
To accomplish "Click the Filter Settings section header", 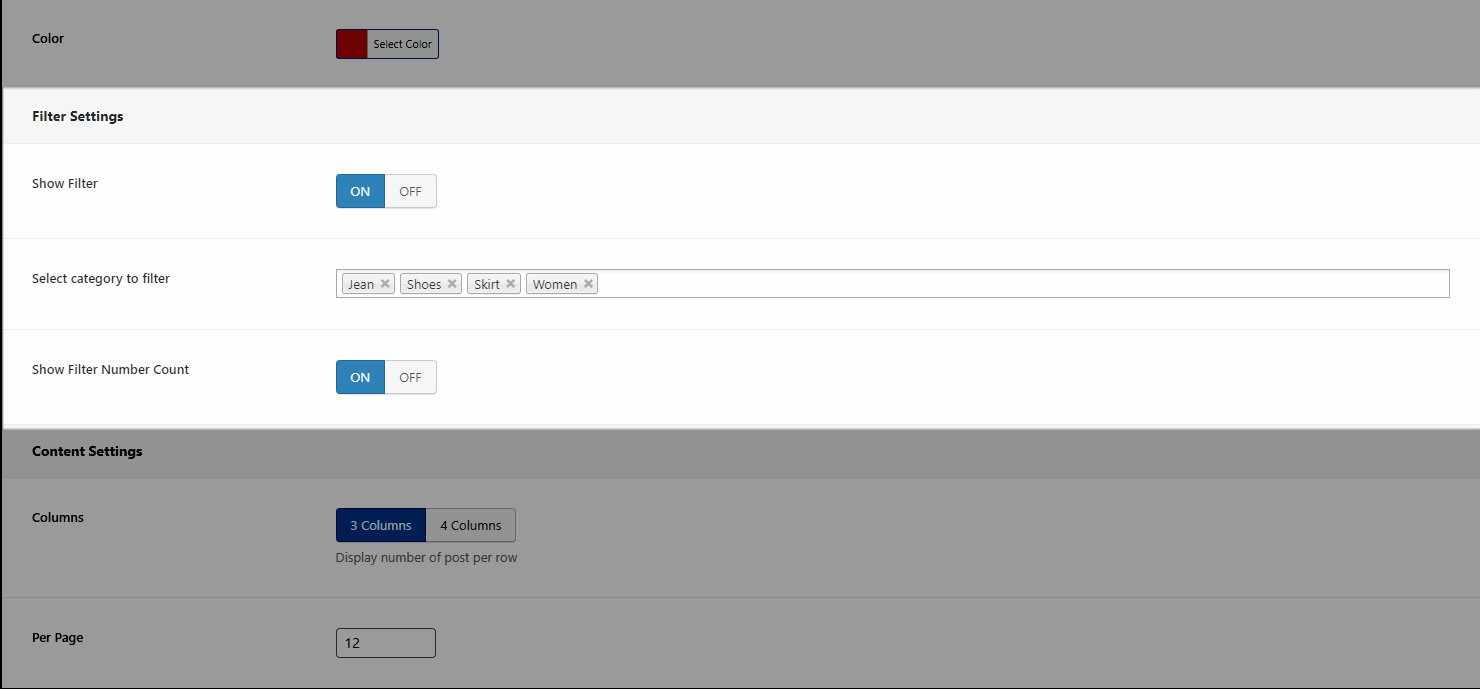I will [78, 116].
